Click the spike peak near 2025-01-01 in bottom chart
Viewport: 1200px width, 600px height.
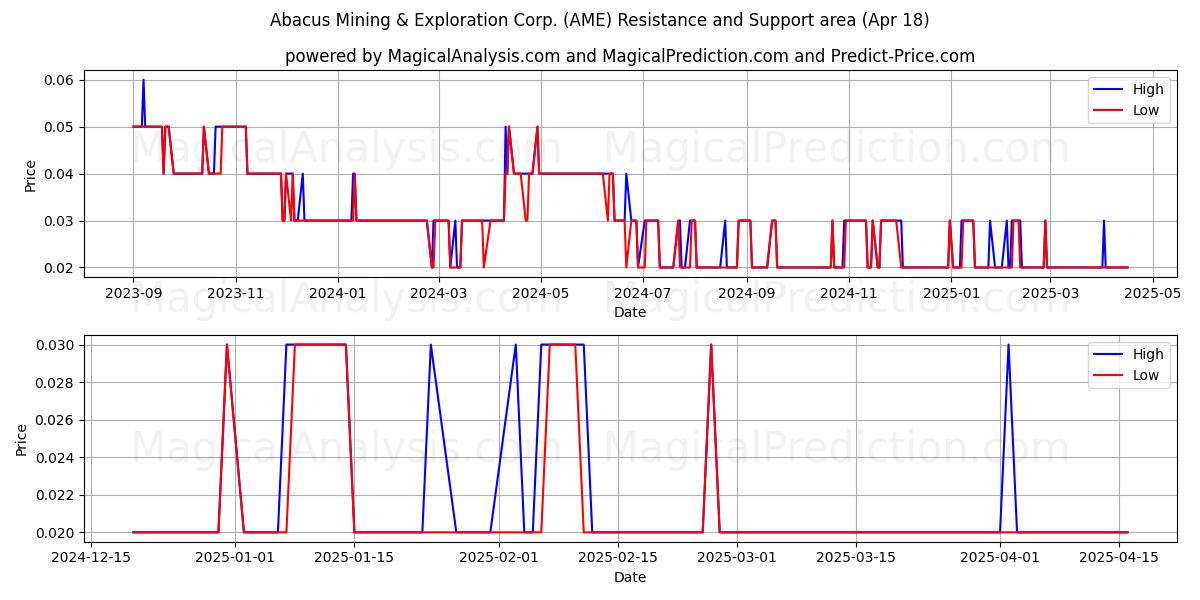coord(227,346)
